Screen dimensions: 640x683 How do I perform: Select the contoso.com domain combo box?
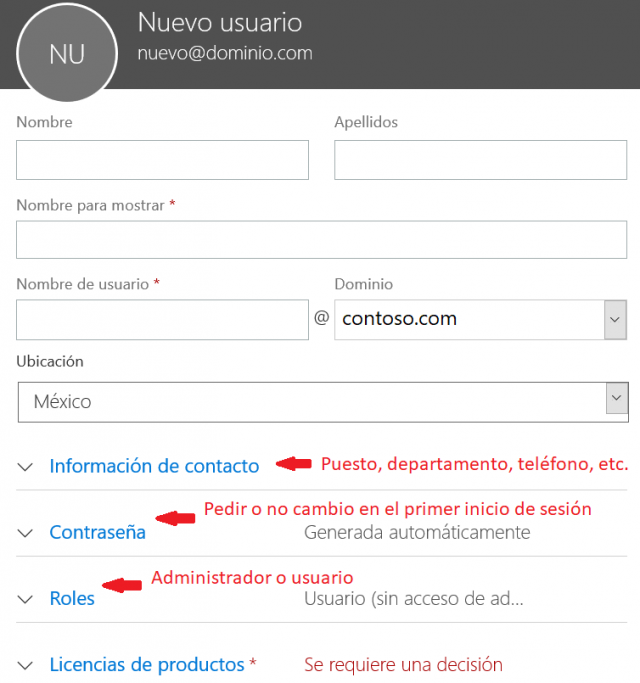(x=481, y=320)
